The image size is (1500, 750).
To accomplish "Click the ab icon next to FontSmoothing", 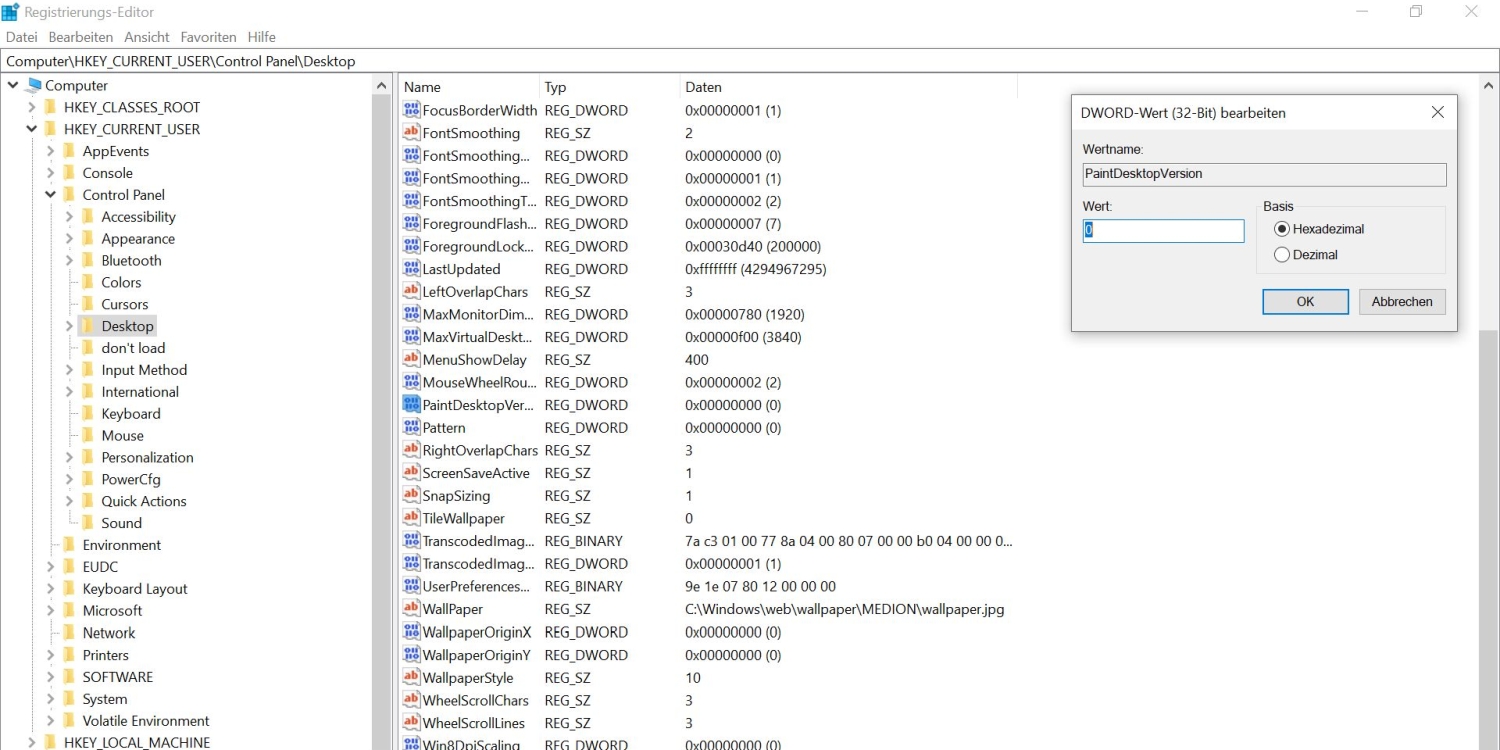I will pos(411,132).
